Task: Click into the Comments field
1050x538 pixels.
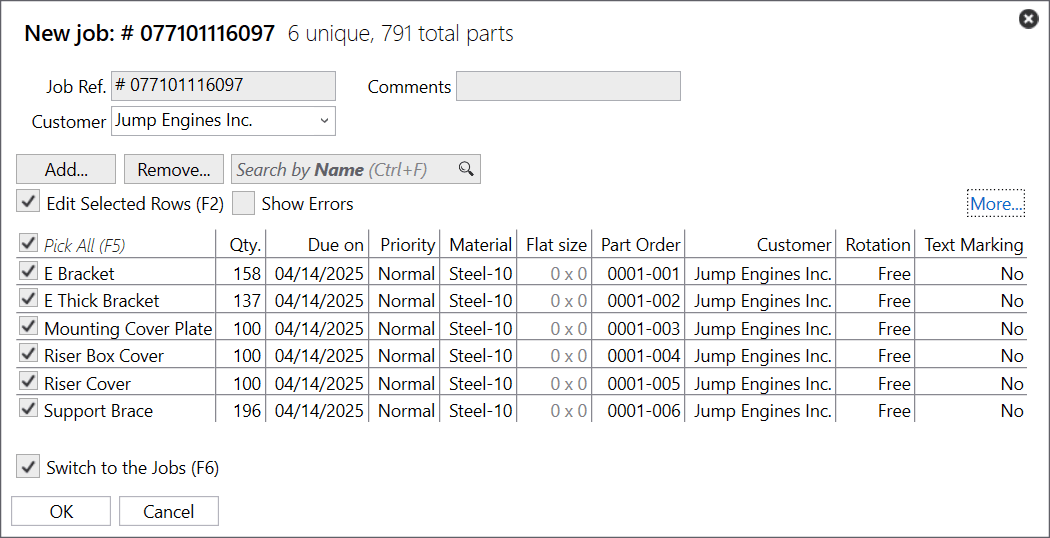Action: tap(569, 86)
